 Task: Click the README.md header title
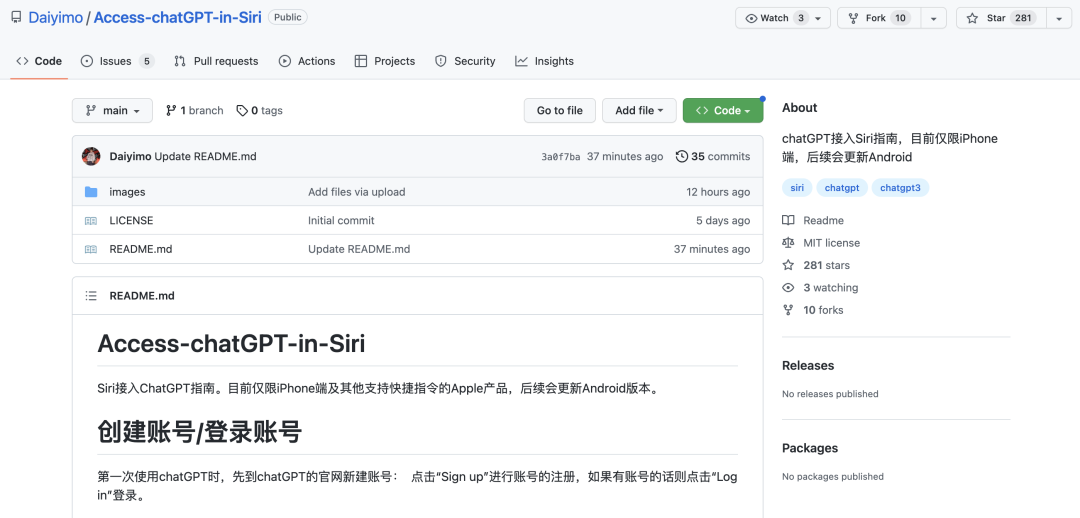click(x=142, y=296)
